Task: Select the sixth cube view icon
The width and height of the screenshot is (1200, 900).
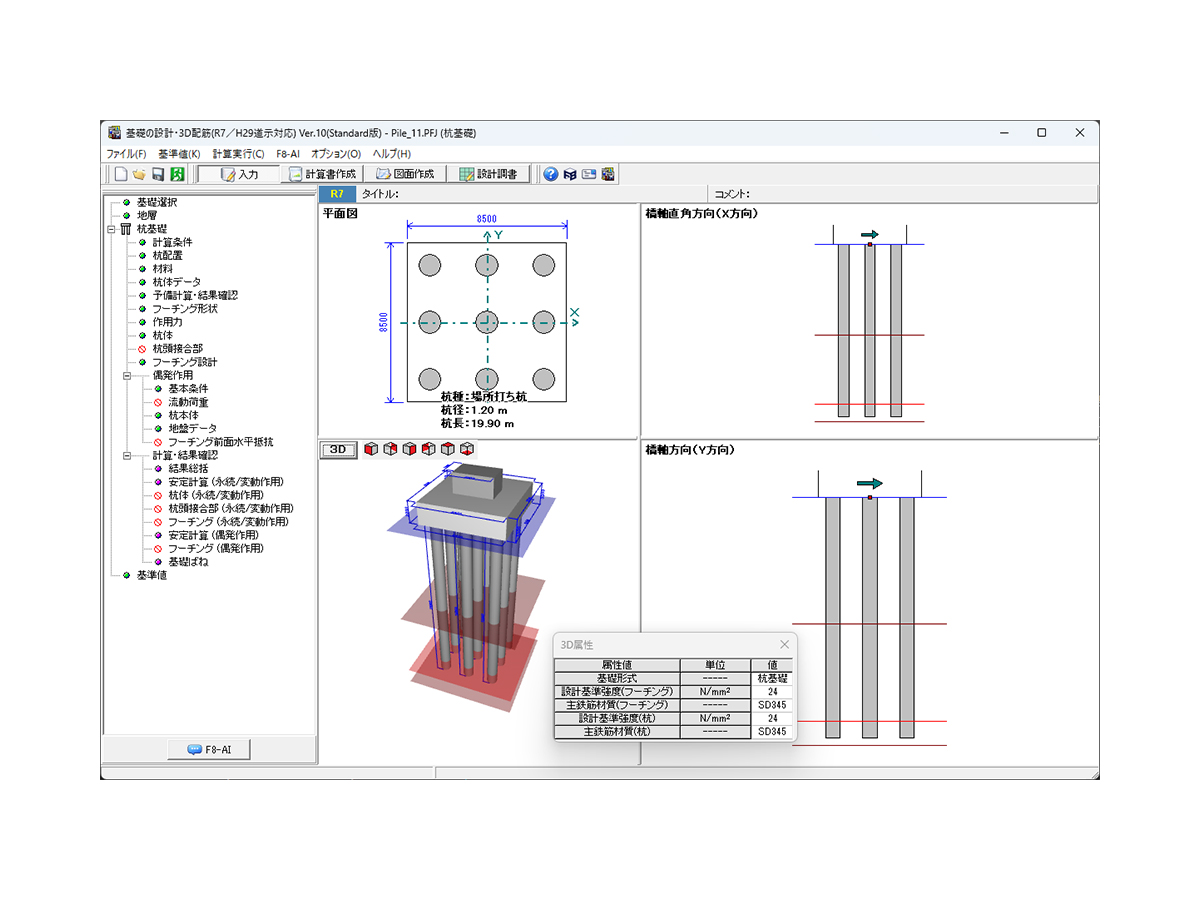Action: click(x=466, y=449)
